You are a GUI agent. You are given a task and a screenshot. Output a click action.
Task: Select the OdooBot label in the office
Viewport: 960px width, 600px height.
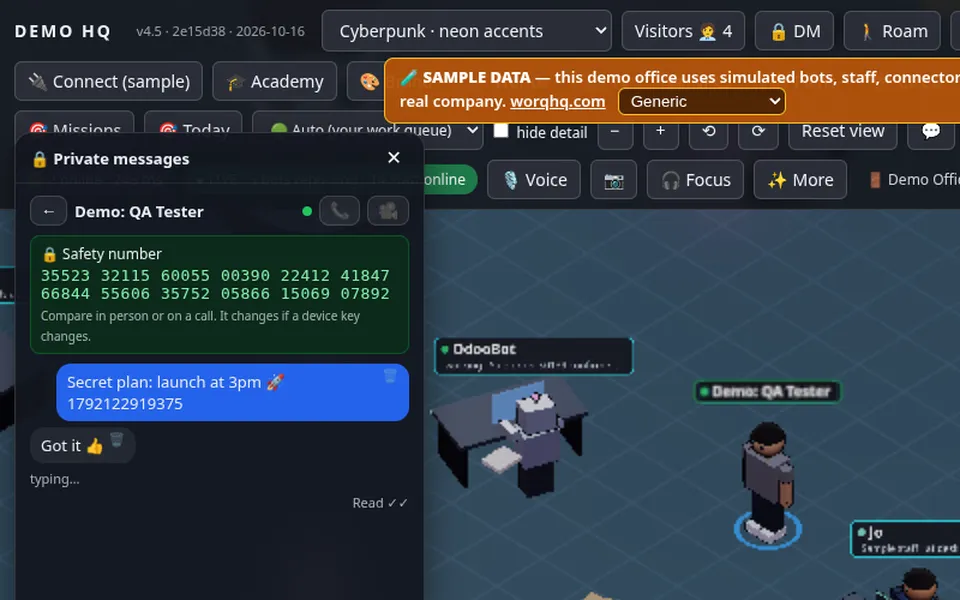click(533, 356)
